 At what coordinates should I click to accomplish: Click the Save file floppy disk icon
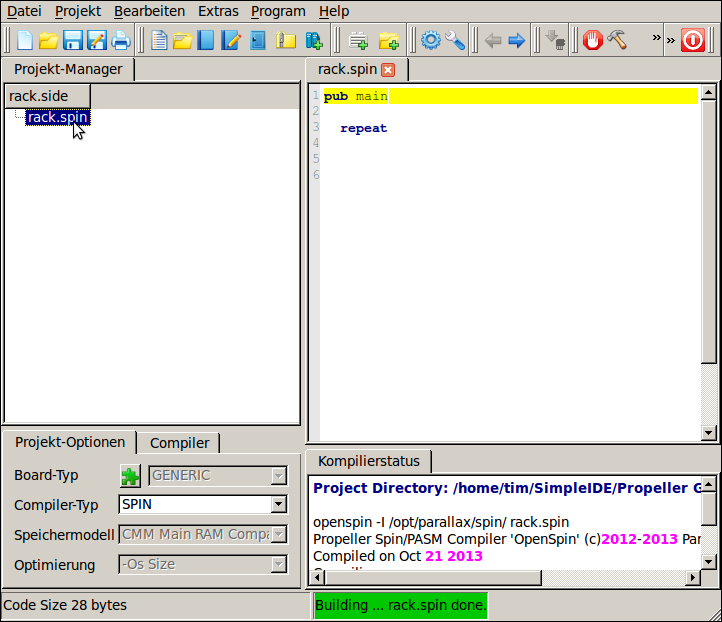tap(73, 41)
